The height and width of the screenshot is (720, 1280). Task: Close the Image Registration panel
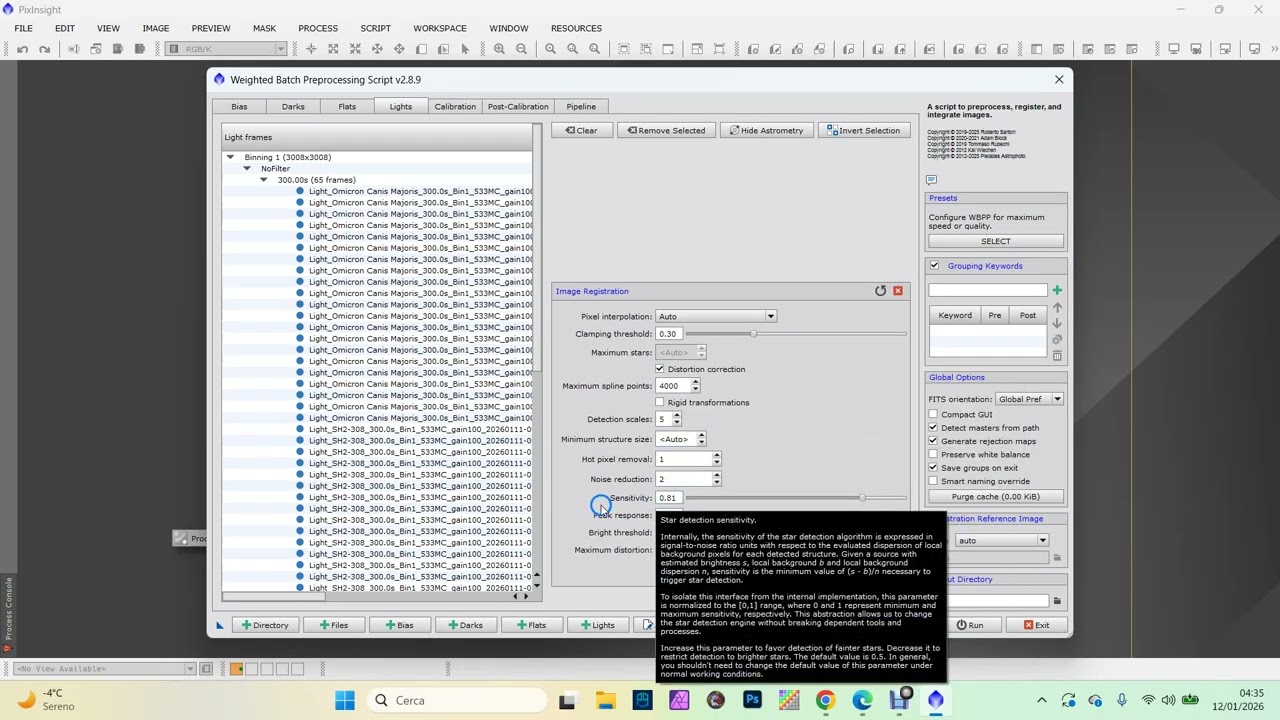pos(898,291)
